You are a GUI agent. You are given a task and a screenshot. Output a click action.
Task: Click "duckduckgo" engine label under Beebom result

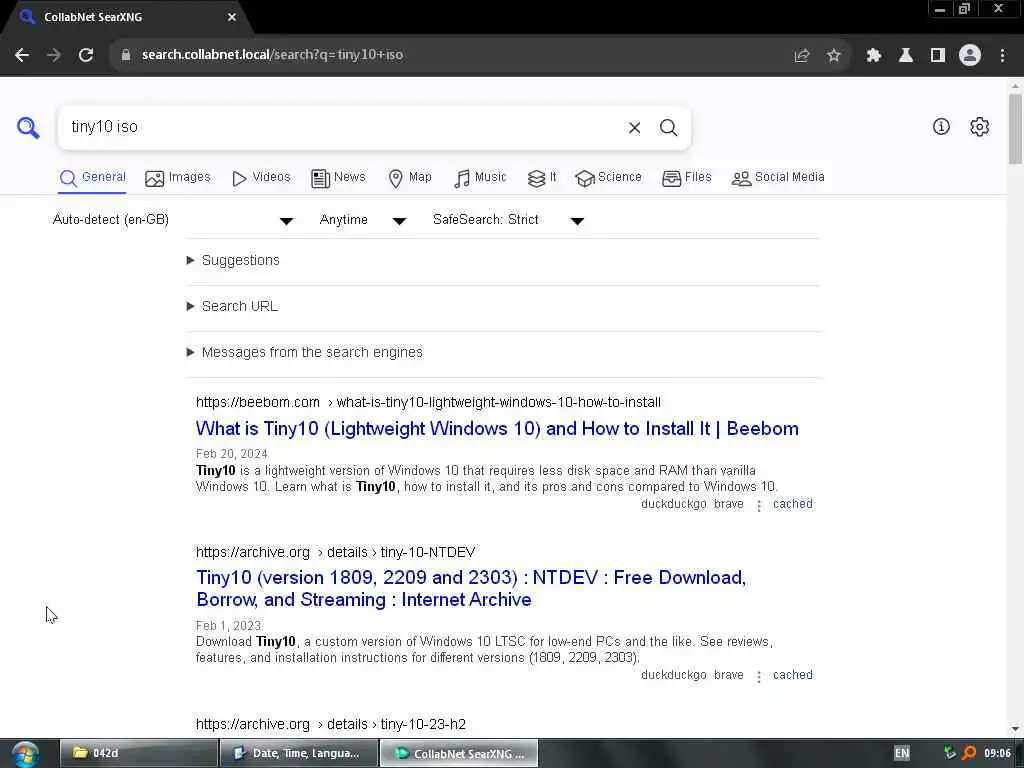[674, 504]
